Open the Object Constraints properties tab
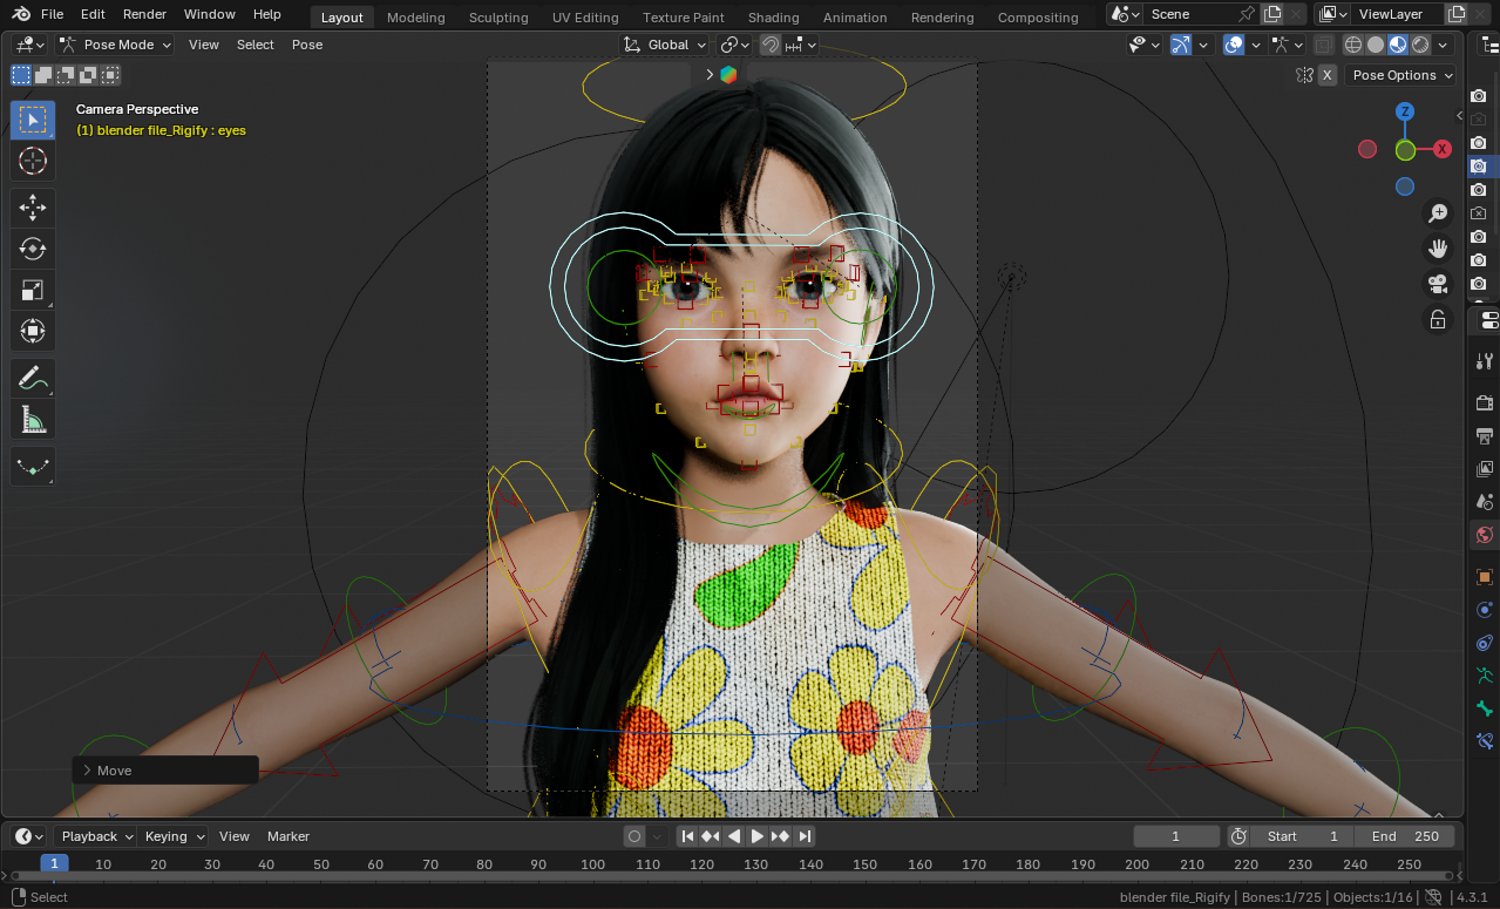 (1485, 643)
